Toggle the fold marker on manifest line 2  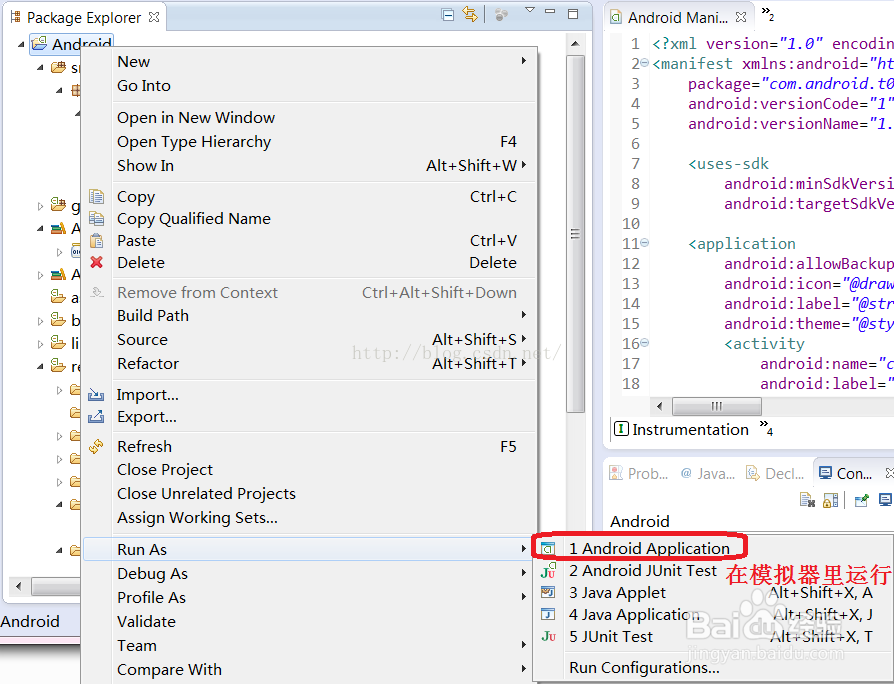(644, 63)
